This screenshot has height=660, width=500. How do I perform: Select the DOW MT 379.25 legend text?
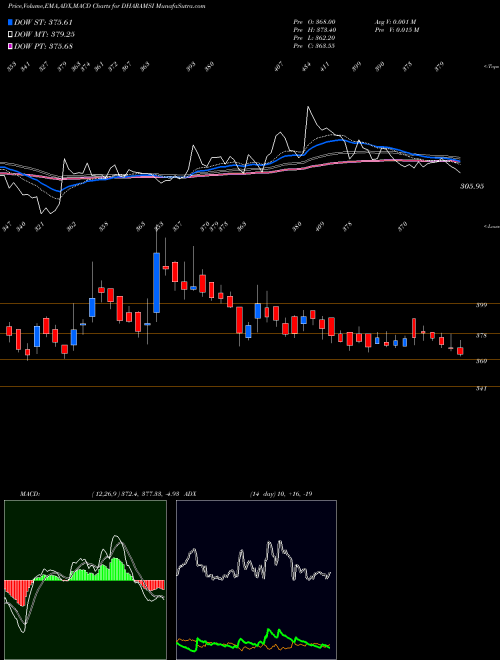coord(45,35)
